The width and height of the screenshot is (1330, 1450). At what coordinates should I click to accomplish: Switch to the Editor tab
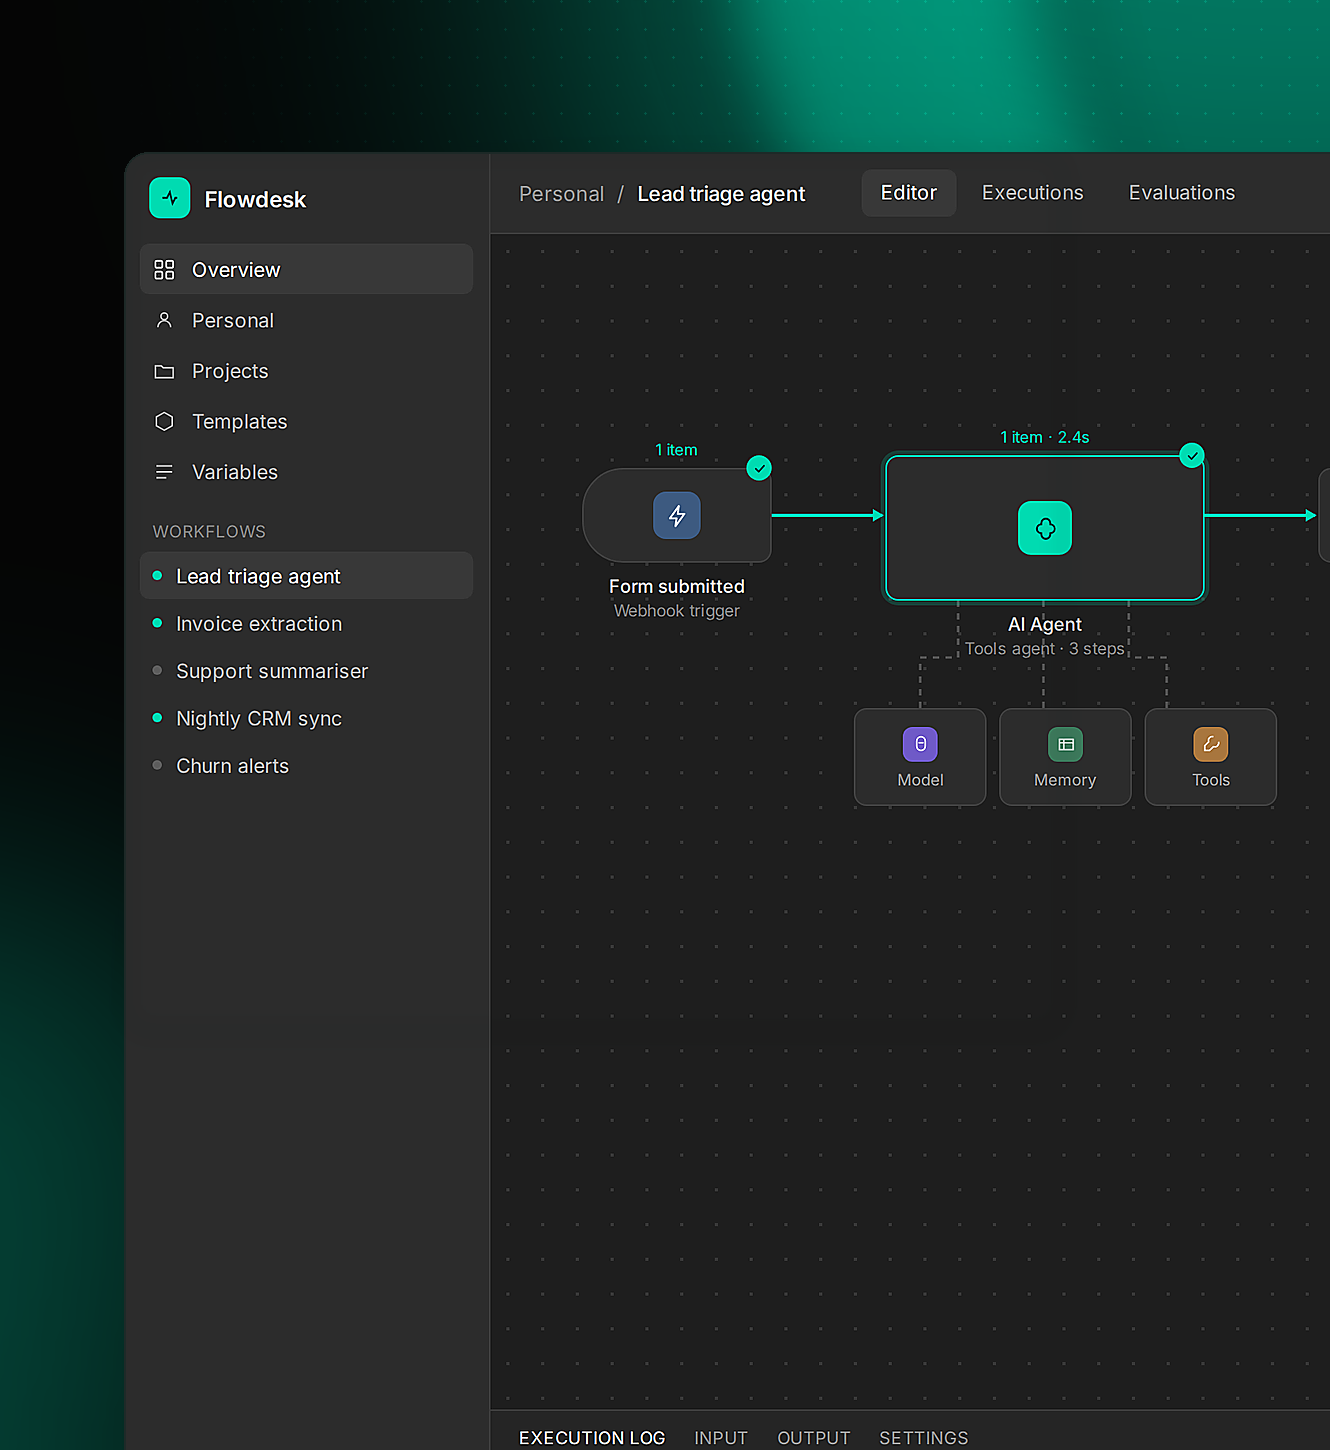(909, 193)
